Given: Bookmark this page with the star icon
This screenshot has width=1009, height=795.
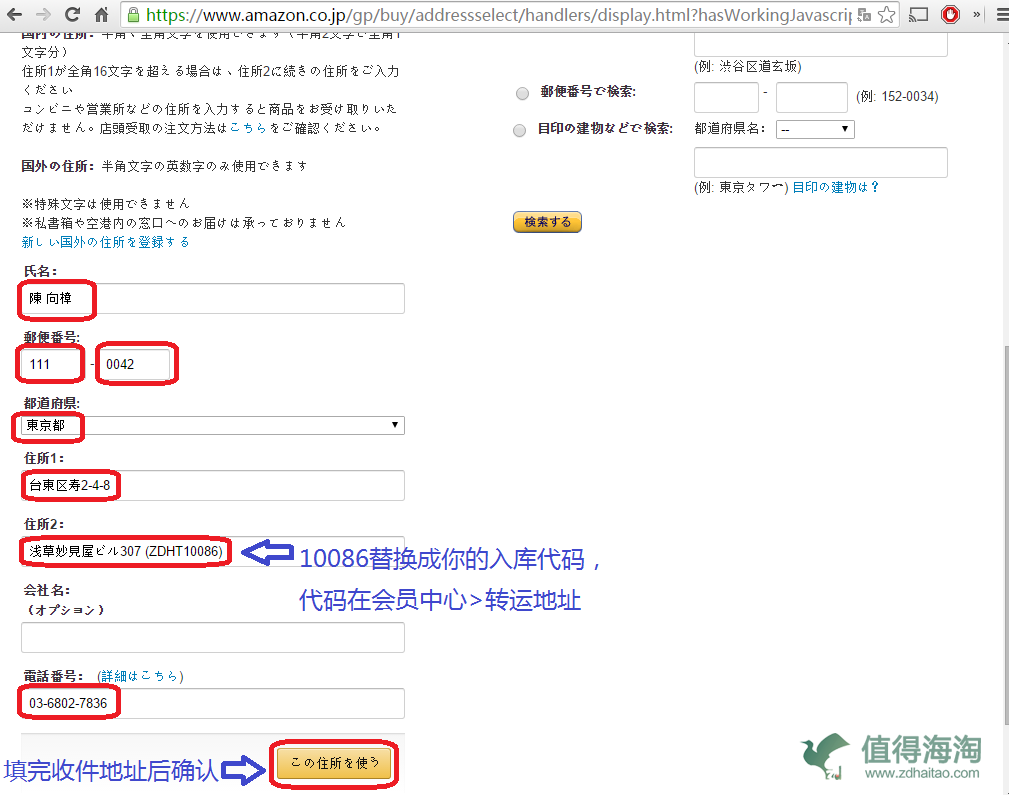Looking at the screenshot, I should [x=886, y=15].
